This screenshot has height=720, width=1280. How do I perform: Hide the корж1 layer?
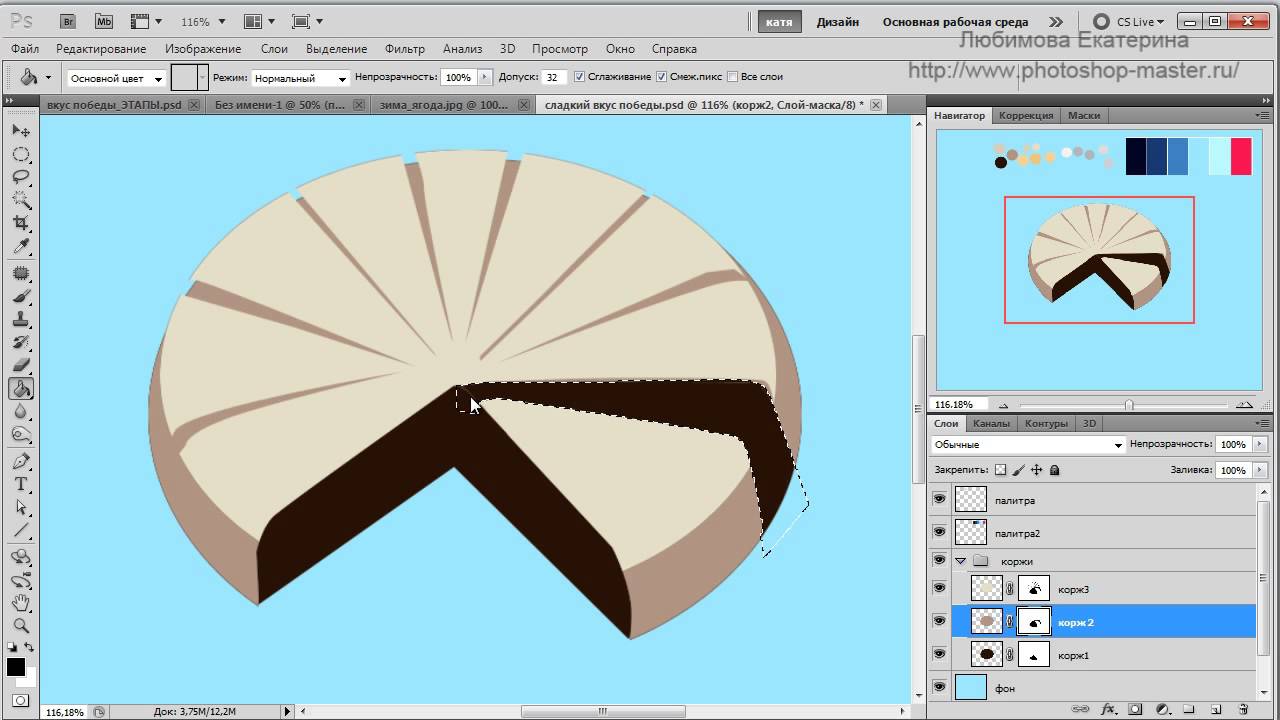pyautogui.click(x=939, y=654)
